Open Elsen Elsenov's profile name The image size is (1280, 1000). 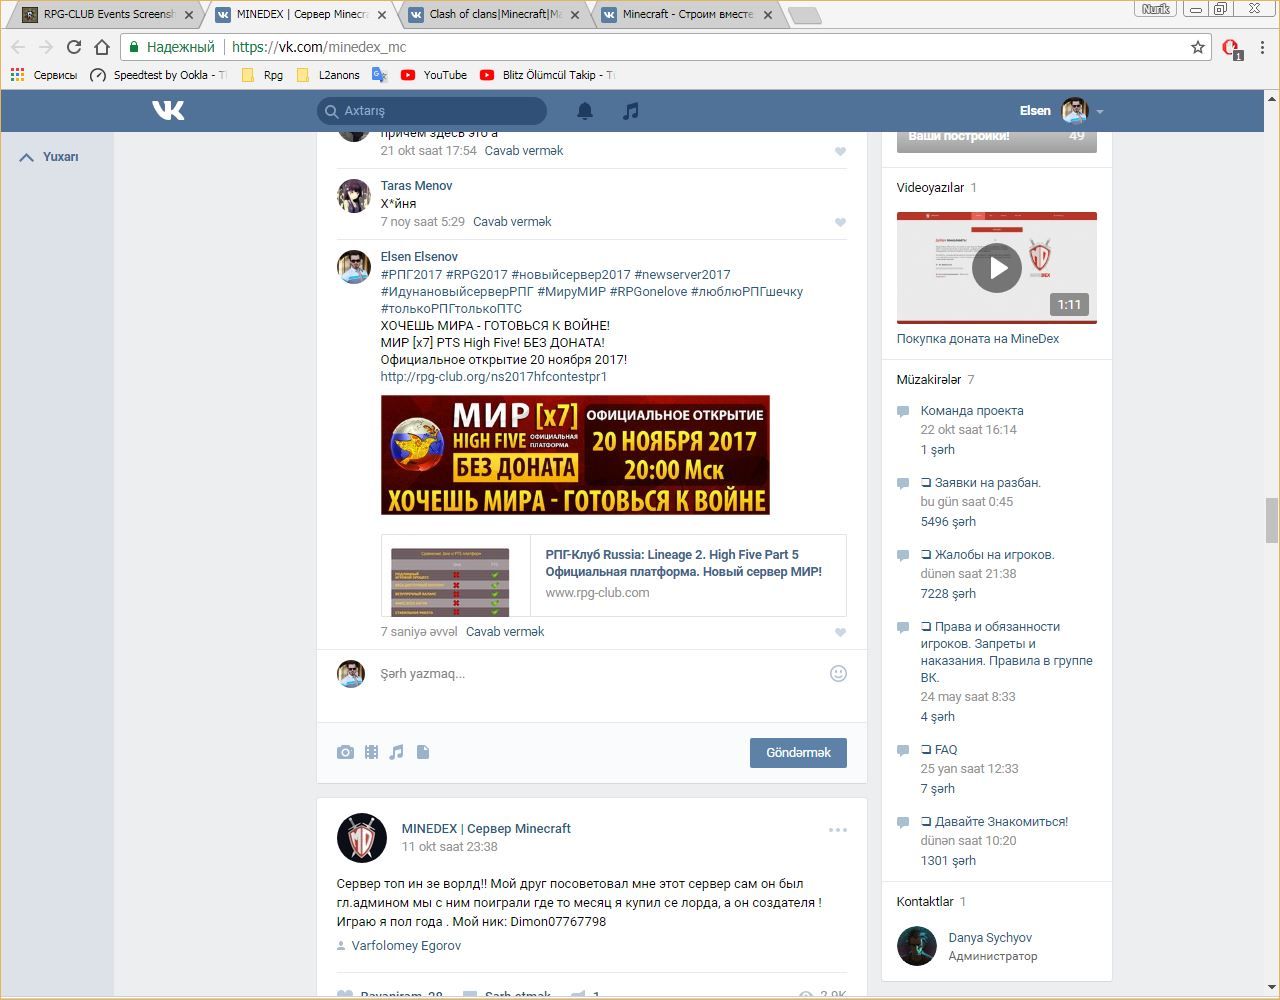point(419,257)
